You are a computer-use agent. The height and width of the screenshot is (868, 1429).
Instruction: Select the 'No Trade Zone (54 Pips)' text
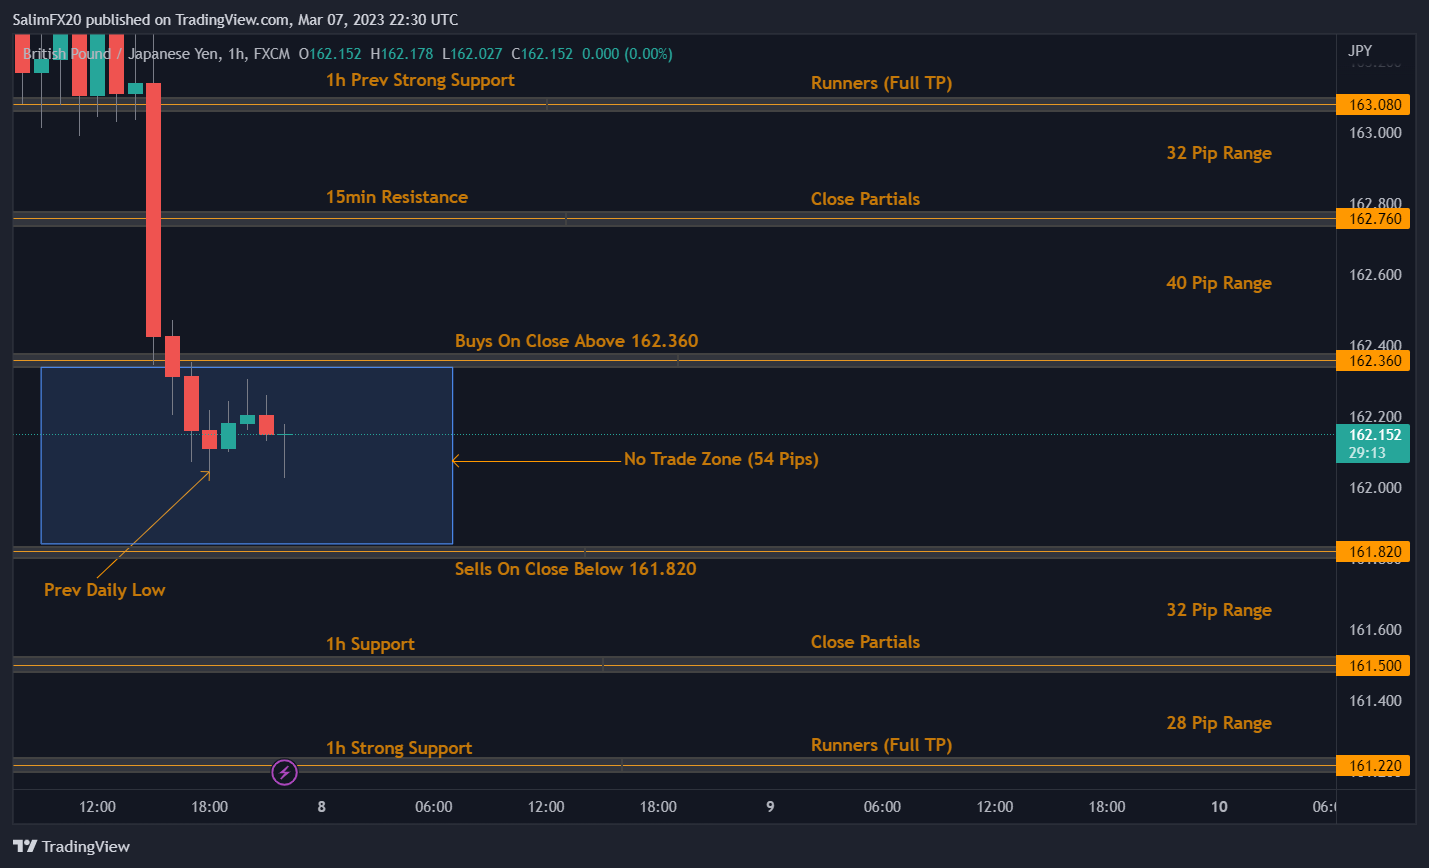tap(720, 459)
